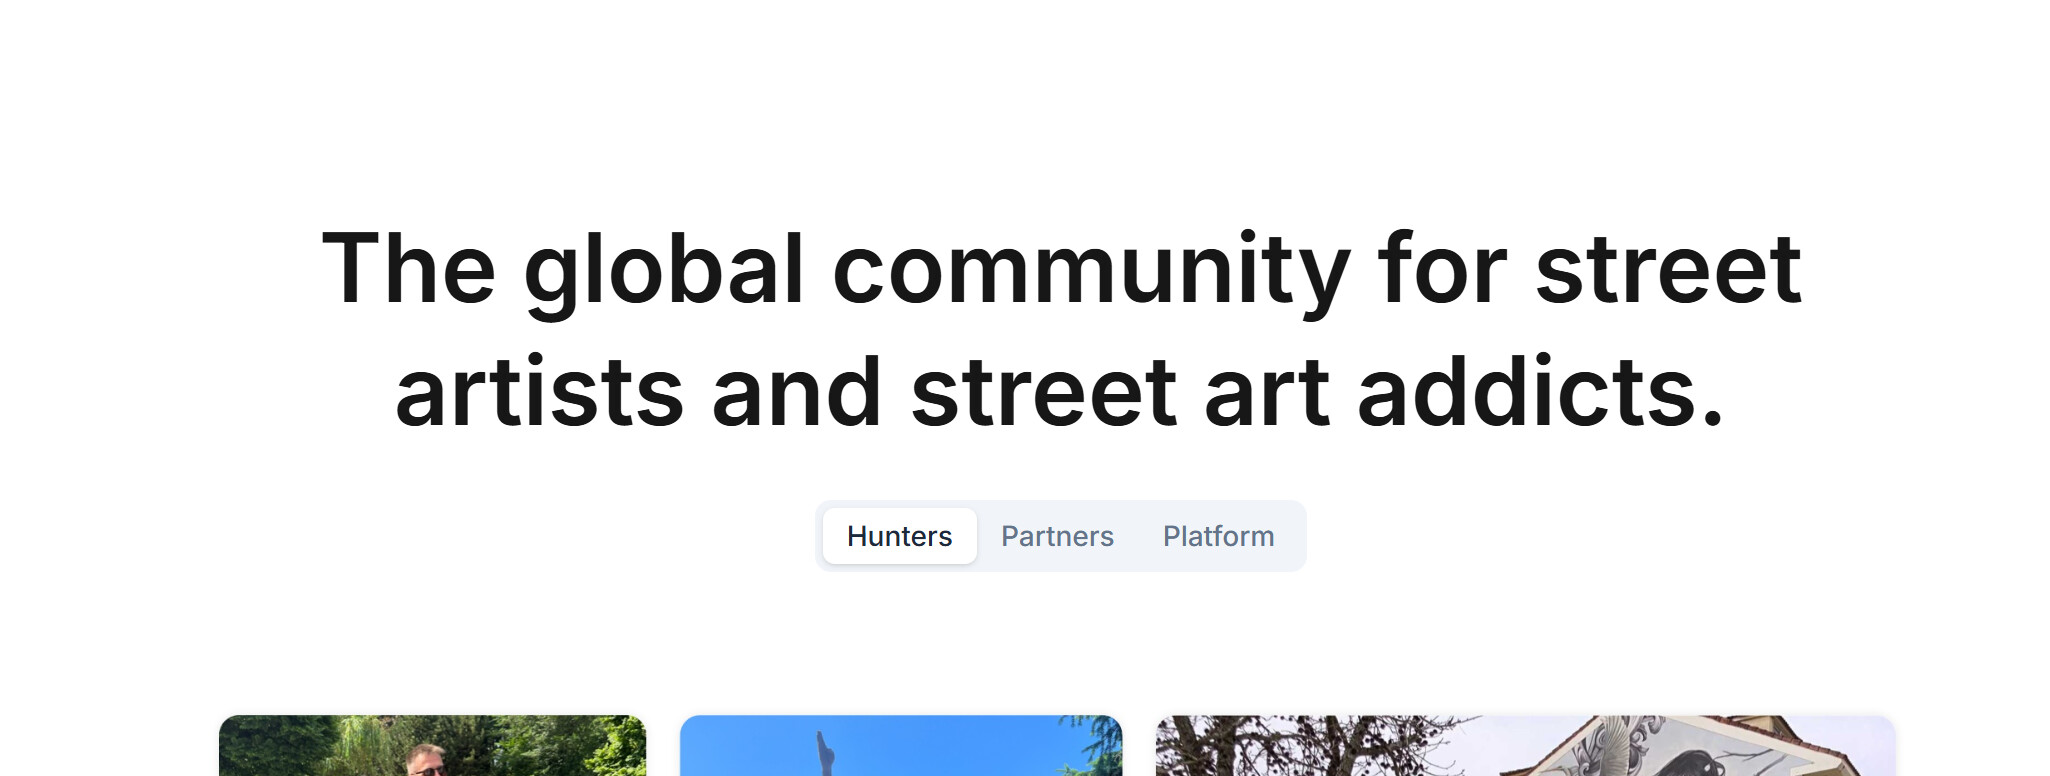Select the Hunters tab
Screen dimensions: 2050x776
pyautogui.click(x=899, y=536)
